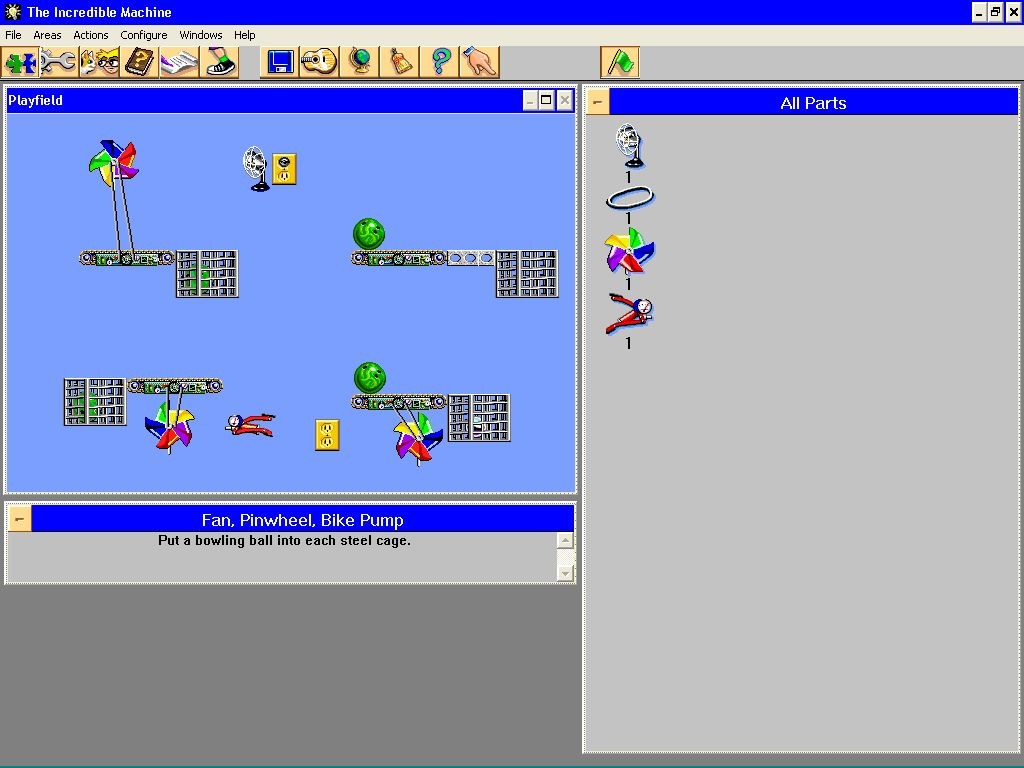The width and height of the screenshot is (1024, 768).
Task: Collapse the Fan, Pinwheel, Bike Pump panel
Action: pos(20,520)
